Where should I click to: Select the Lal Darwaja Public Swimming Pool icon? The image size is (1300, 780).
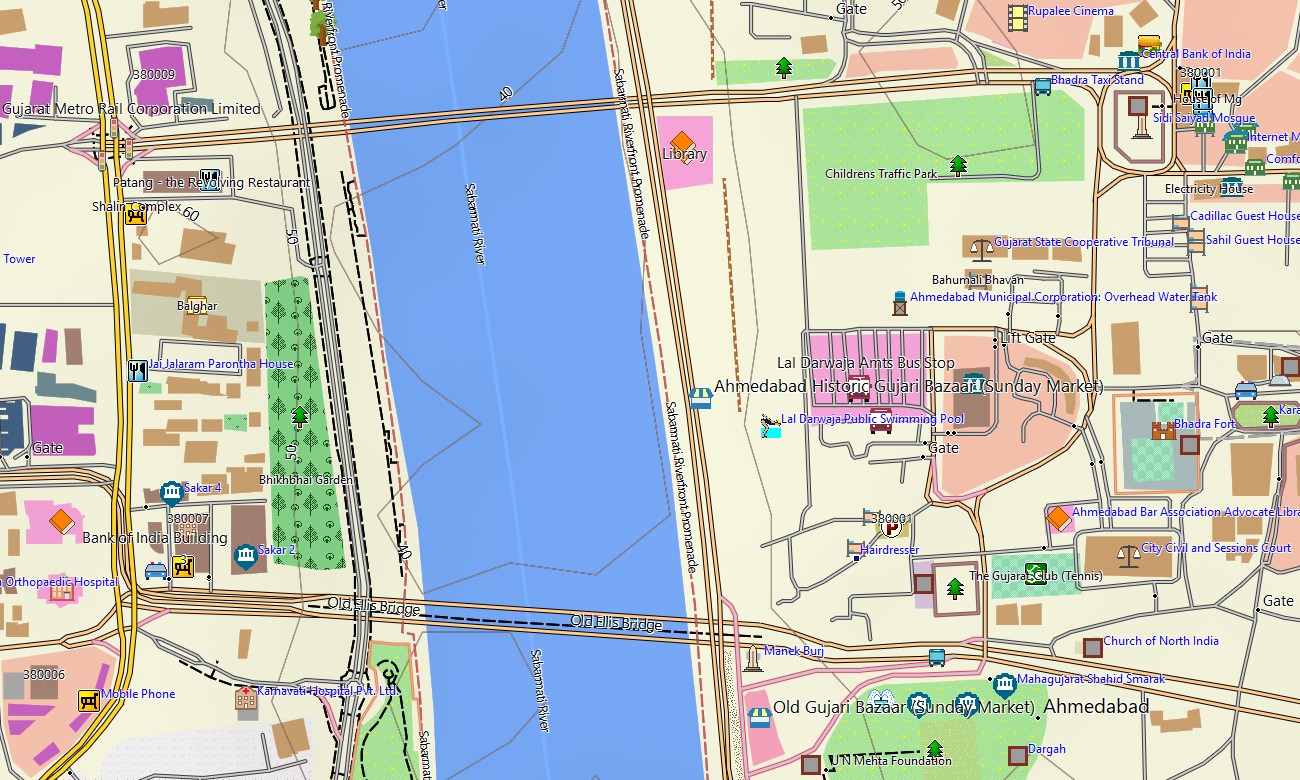[770, 427]
